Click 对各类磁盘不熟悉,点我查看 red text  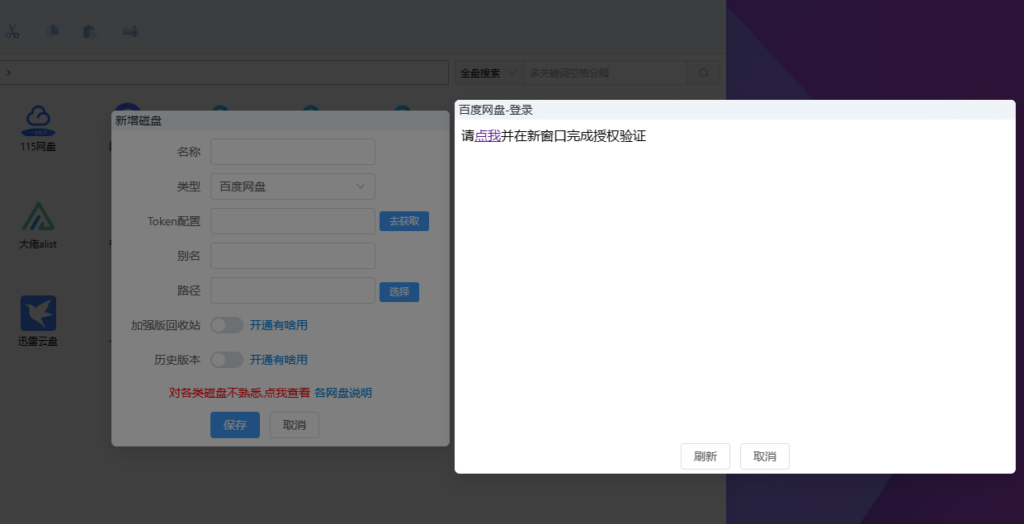click(x=240, y=393)
